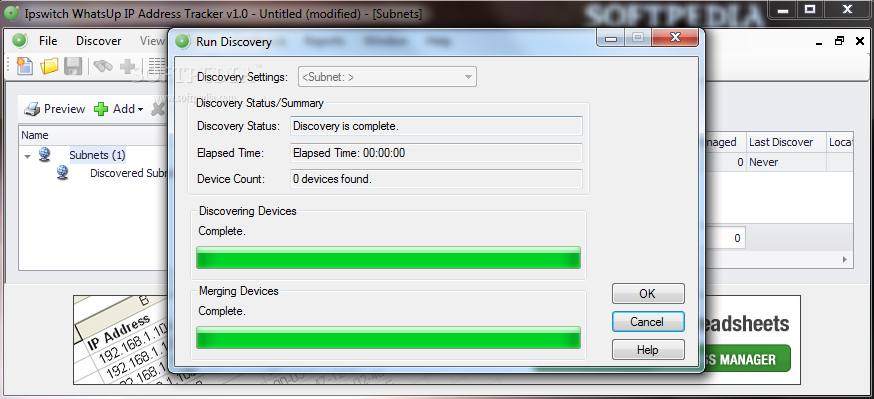The image size is (874, 399).
Task: Click the New file toolbar icon
Action: (25, 66)
